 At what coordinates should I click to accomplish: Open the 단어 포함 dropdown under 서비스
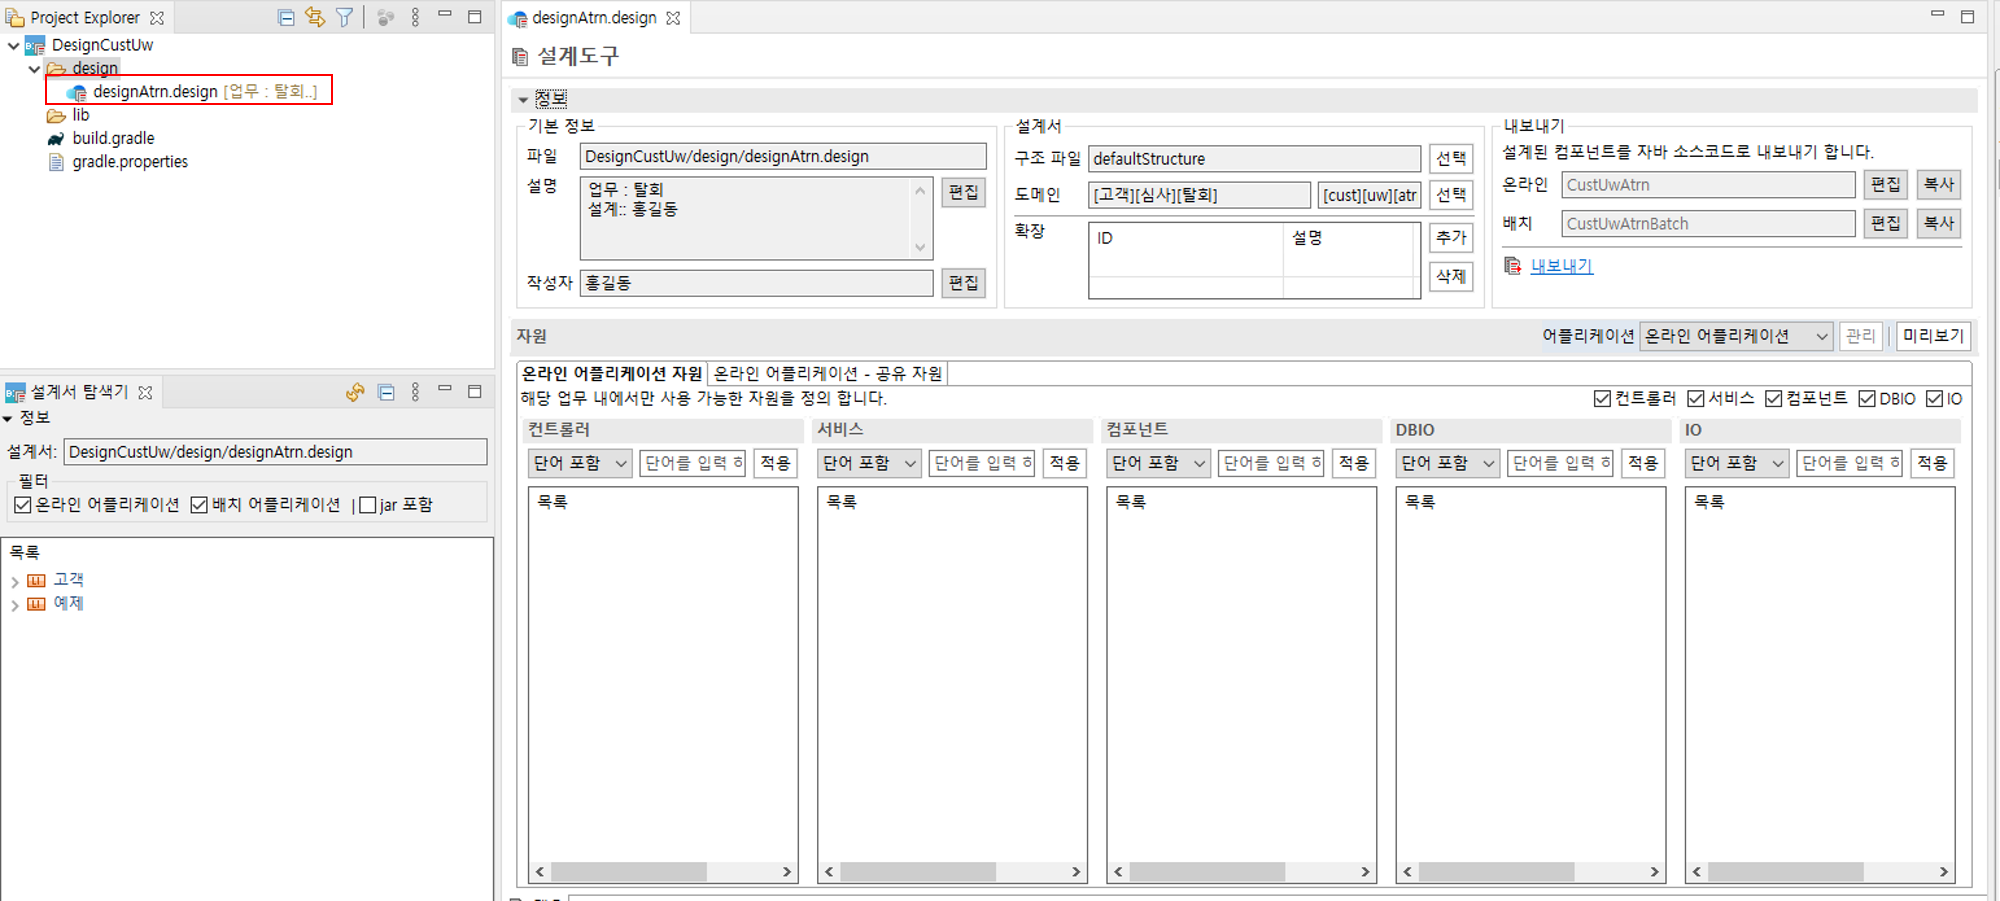pyautogui.click(x=868, y=462)
